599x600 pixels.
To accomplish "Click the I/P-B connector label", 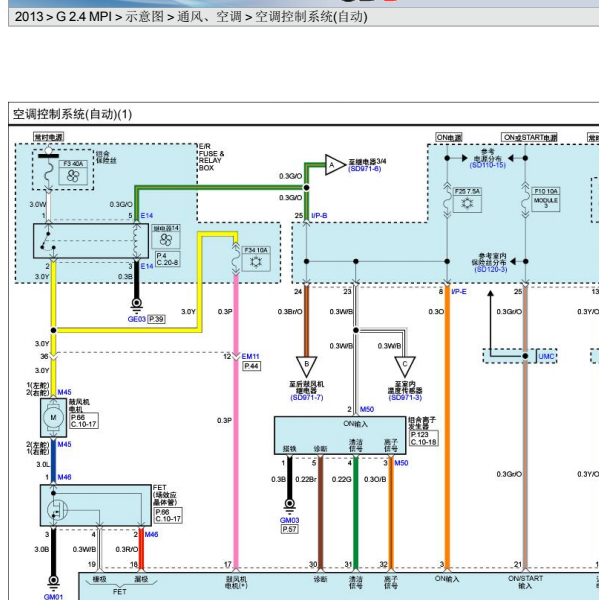I will (x=319, y=216).
